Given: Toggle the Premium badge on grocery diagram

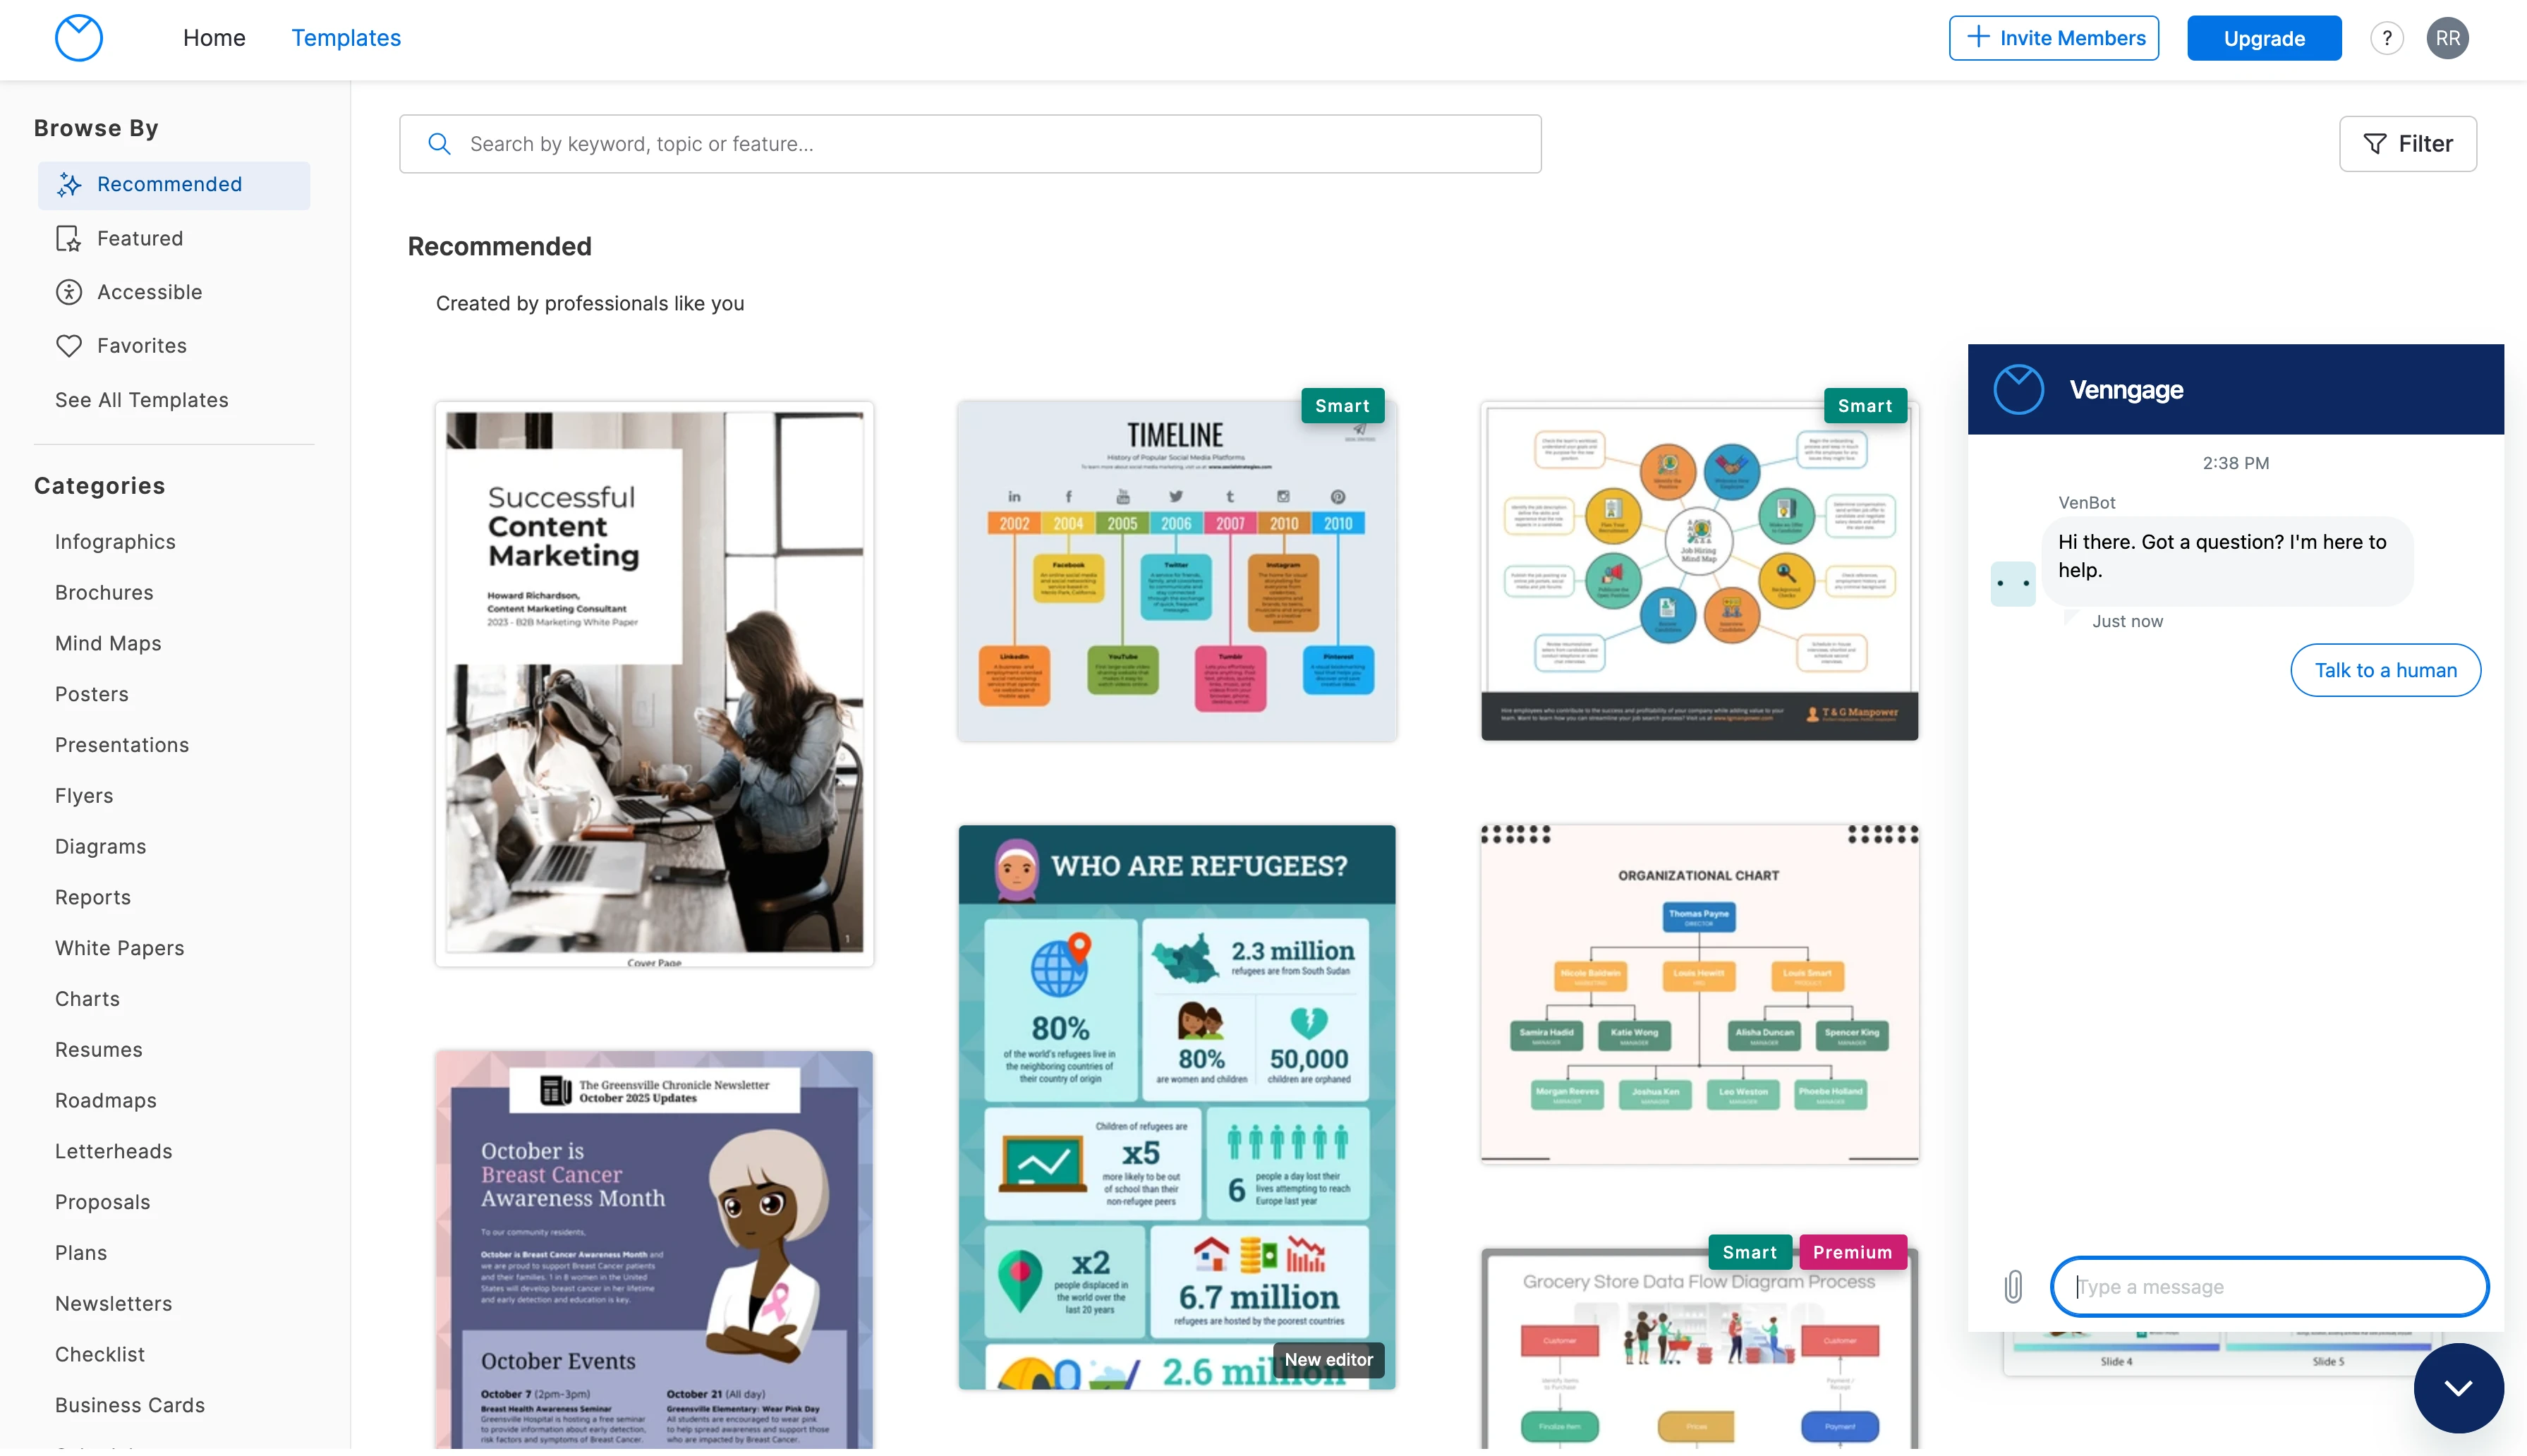Looking at the screenshot, I should (x=1852, y=1251).
